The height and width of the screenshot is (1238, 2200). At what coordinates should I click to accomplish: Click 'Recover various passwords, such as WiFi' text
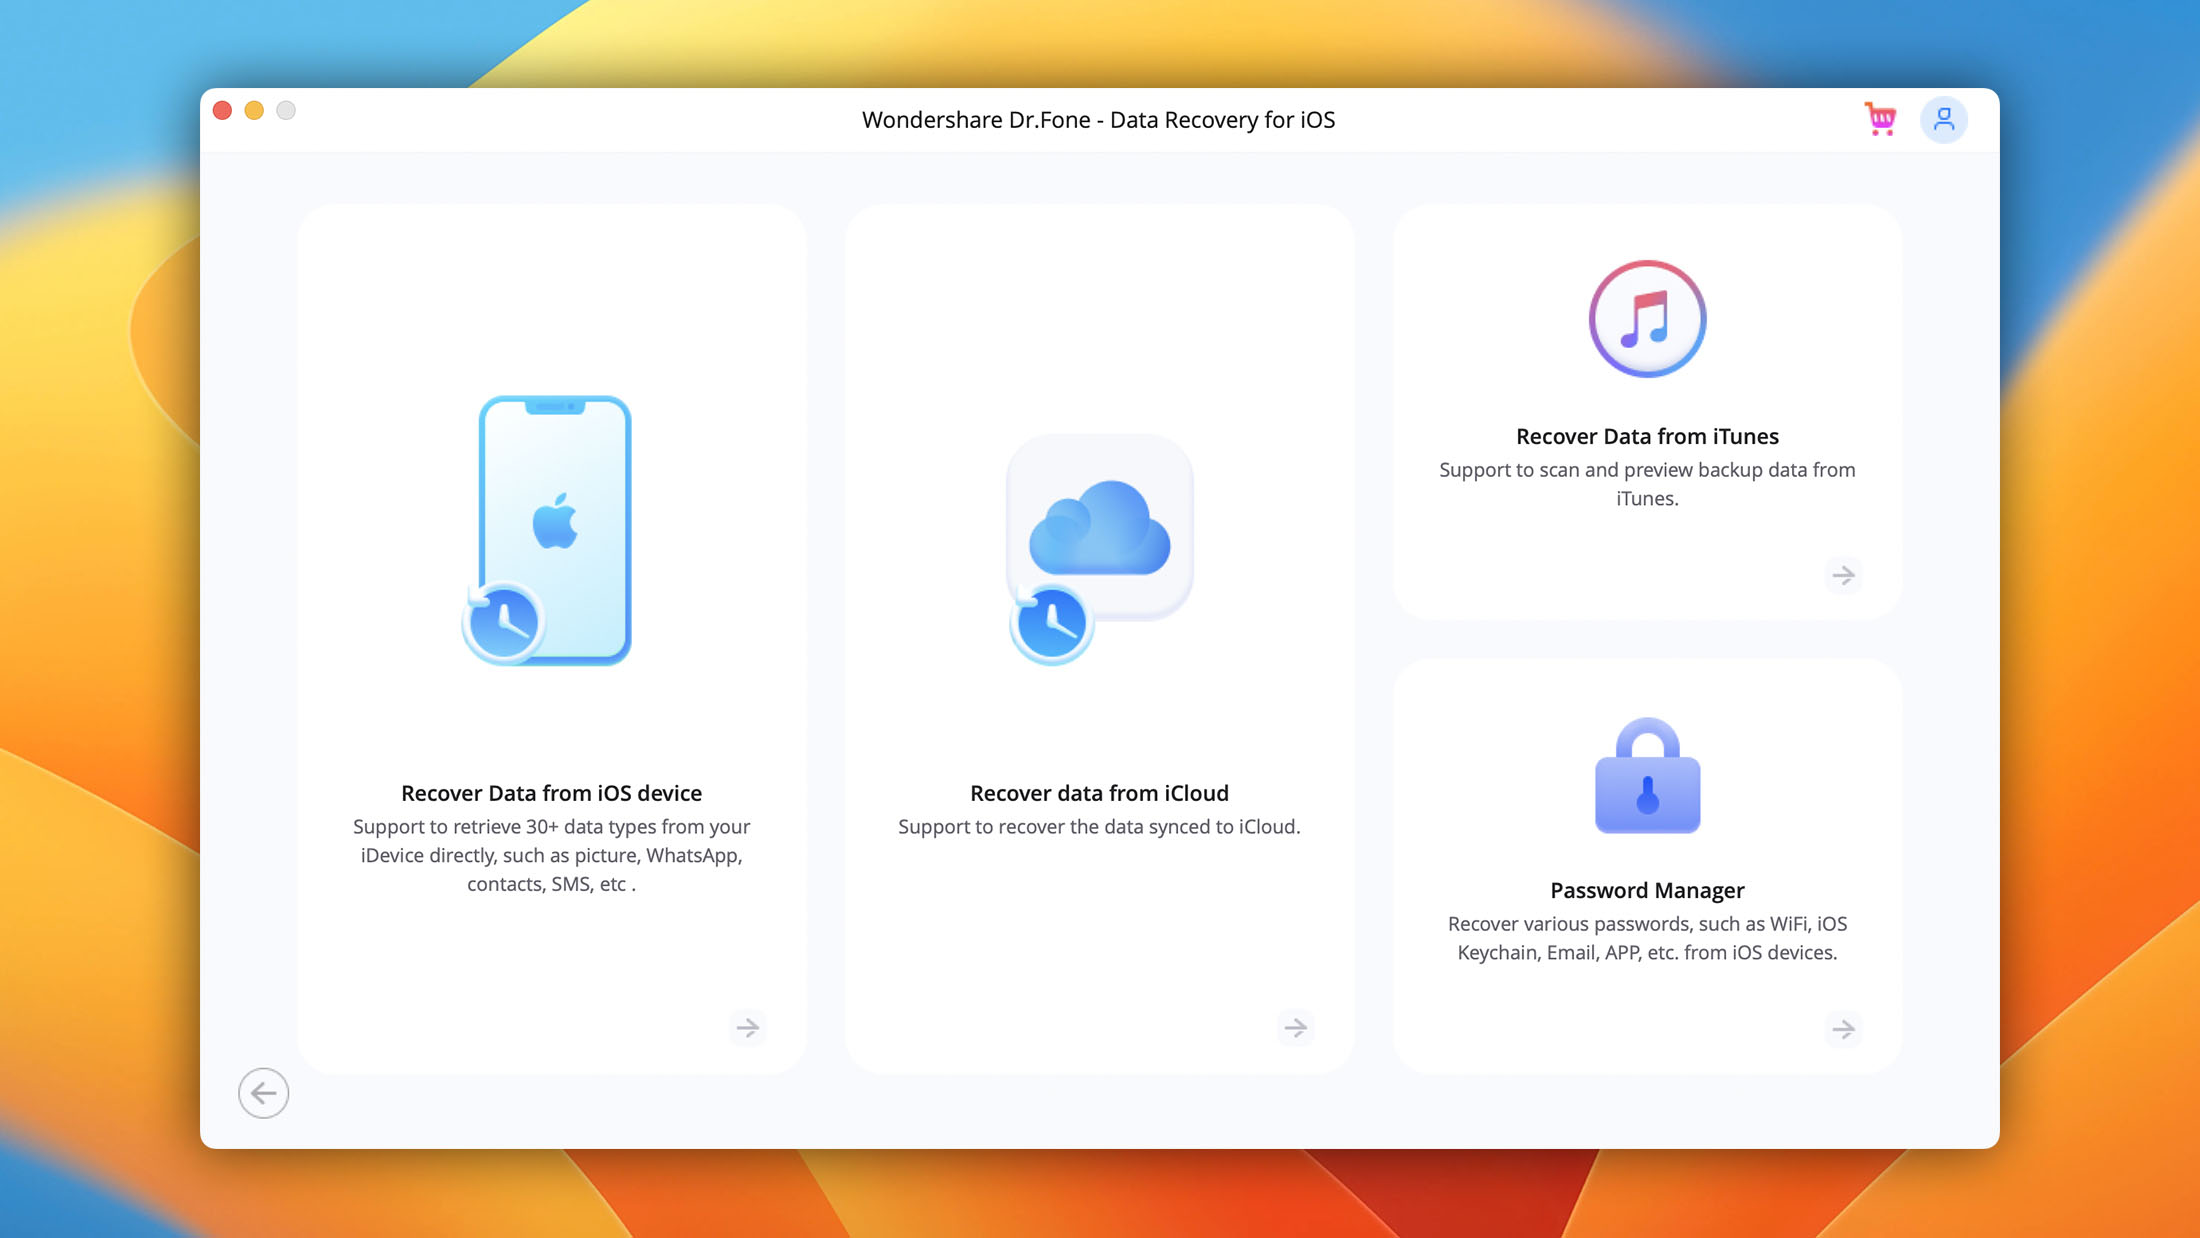pyautogui.click(x=1647, y=938)
